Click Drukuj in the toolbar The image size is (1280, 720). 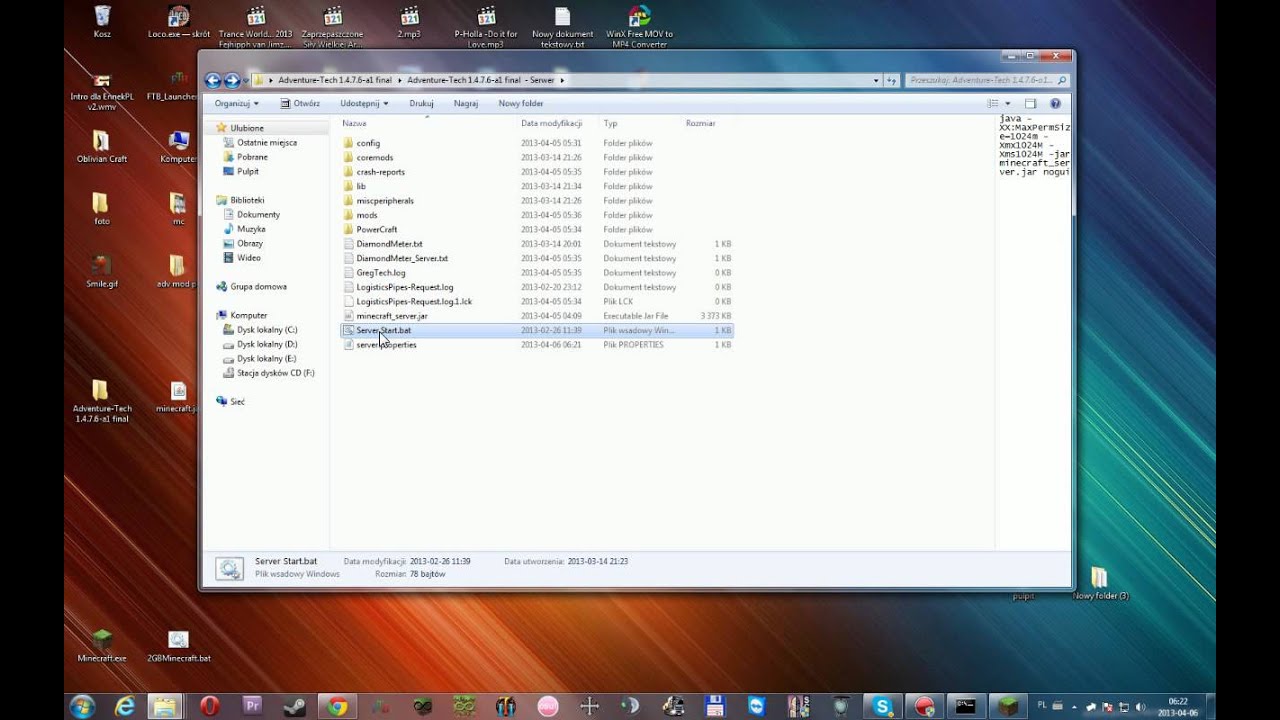point(421,103)
